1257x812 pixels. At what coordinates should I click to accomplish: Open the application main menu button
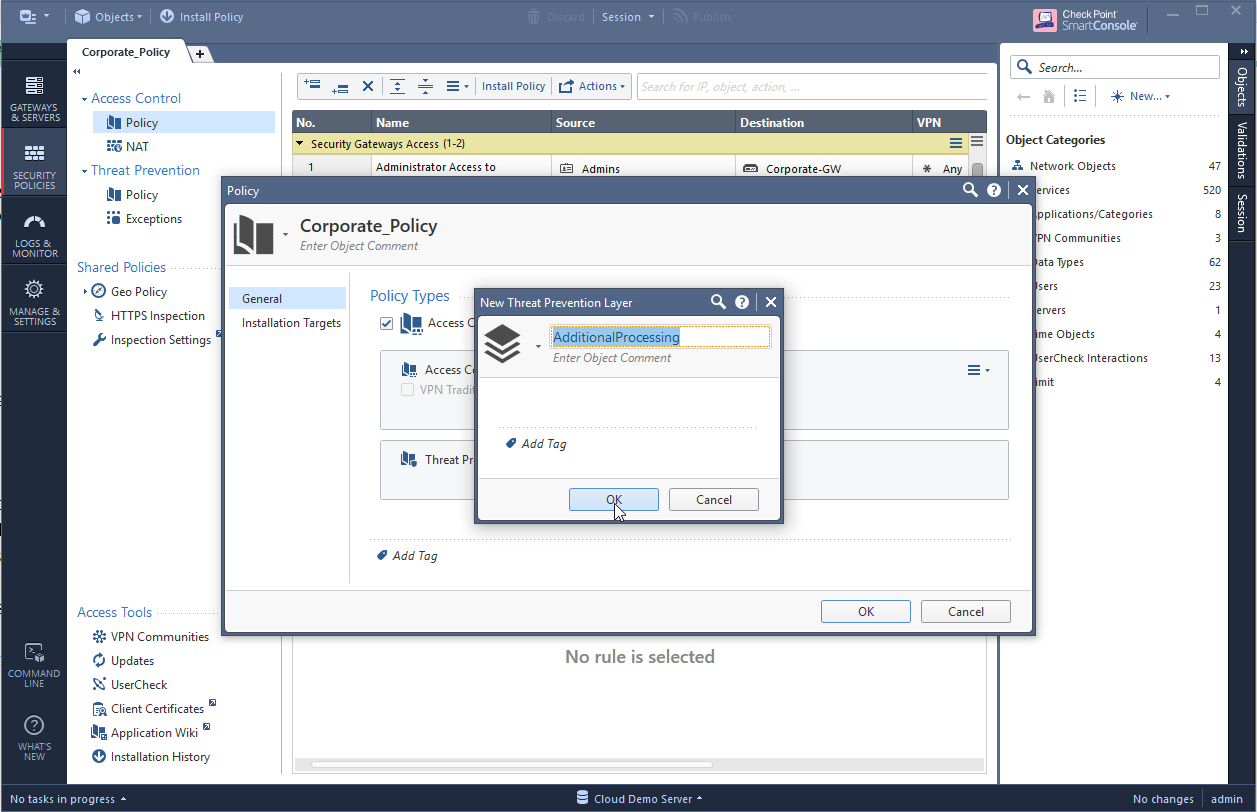point(33,16)
